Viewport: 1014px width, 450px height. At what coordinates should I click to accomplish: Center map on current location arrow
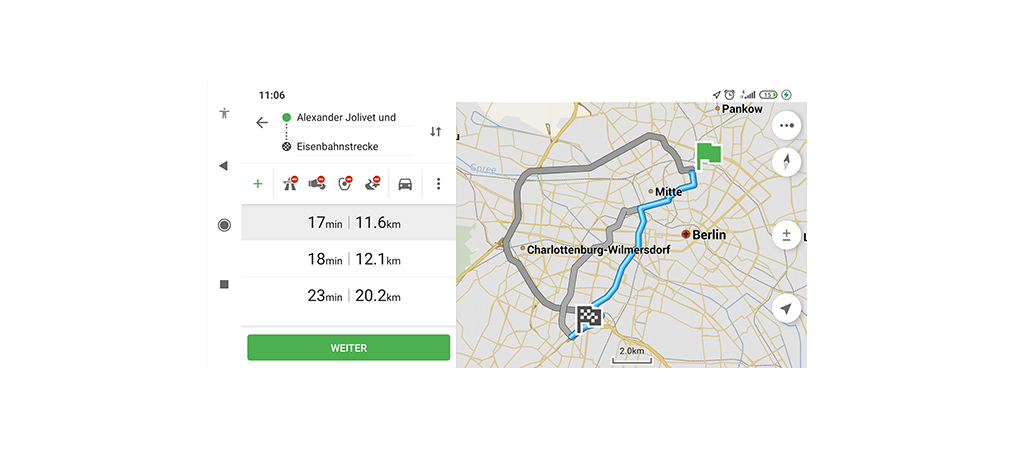787,309
